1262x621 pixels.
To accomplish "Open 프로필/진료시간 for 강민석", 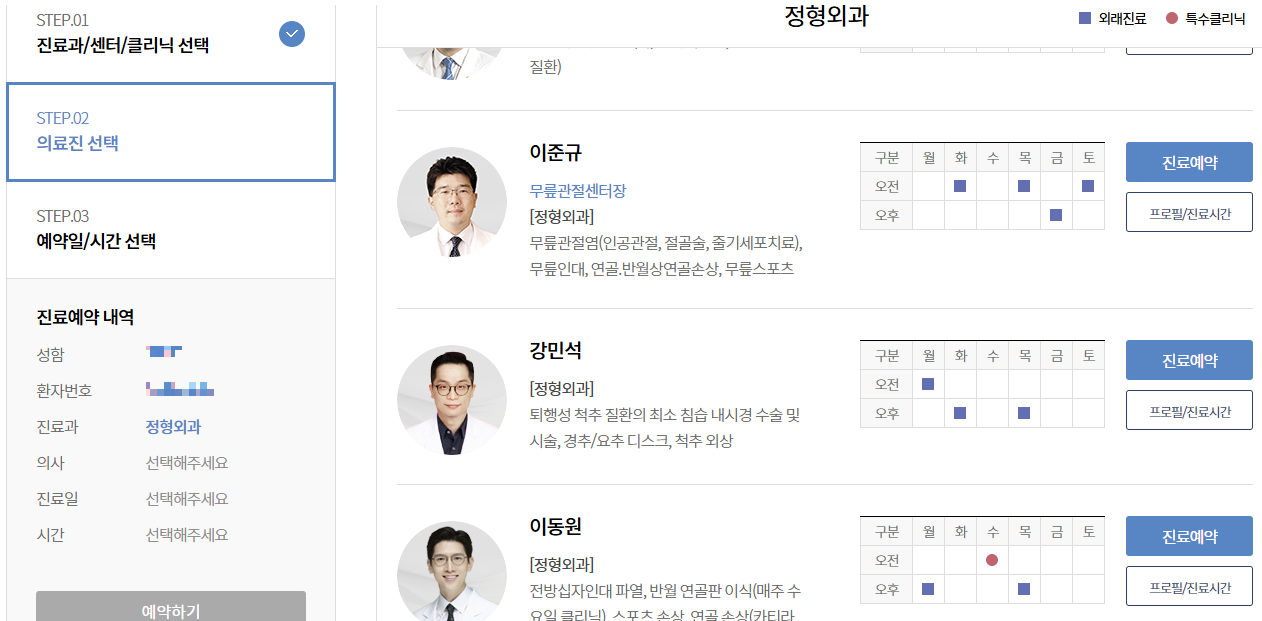I will (x=1189, y=410).
